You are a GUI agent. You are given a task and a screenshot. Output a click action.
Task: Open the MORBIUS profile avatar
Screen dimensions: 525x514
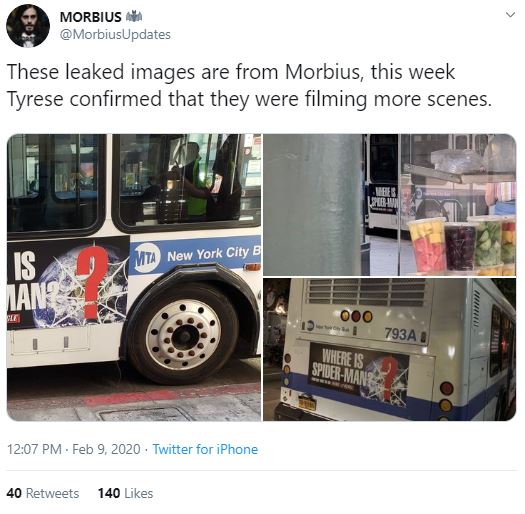pyautogui.click(x=28, y=26)
